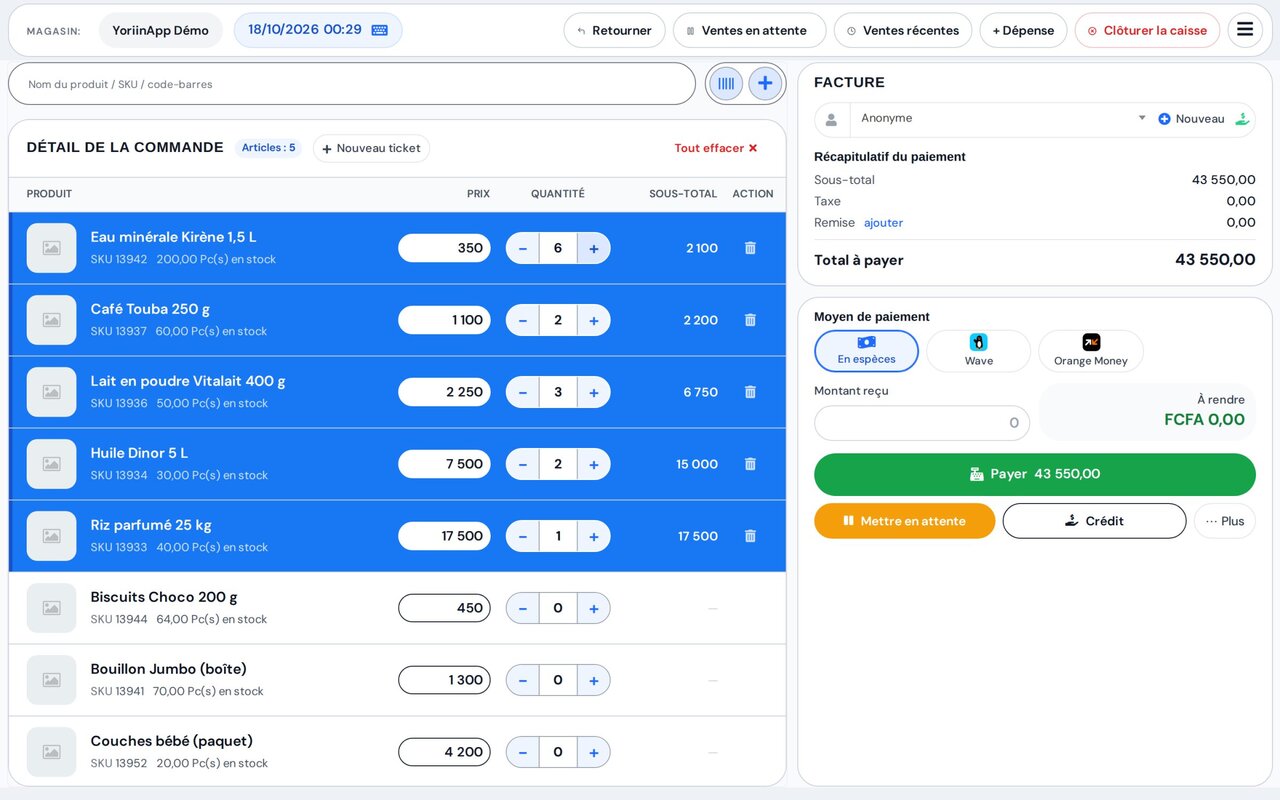Add a Nouveau customer
1280x800 pixels.
point(1191,119)
